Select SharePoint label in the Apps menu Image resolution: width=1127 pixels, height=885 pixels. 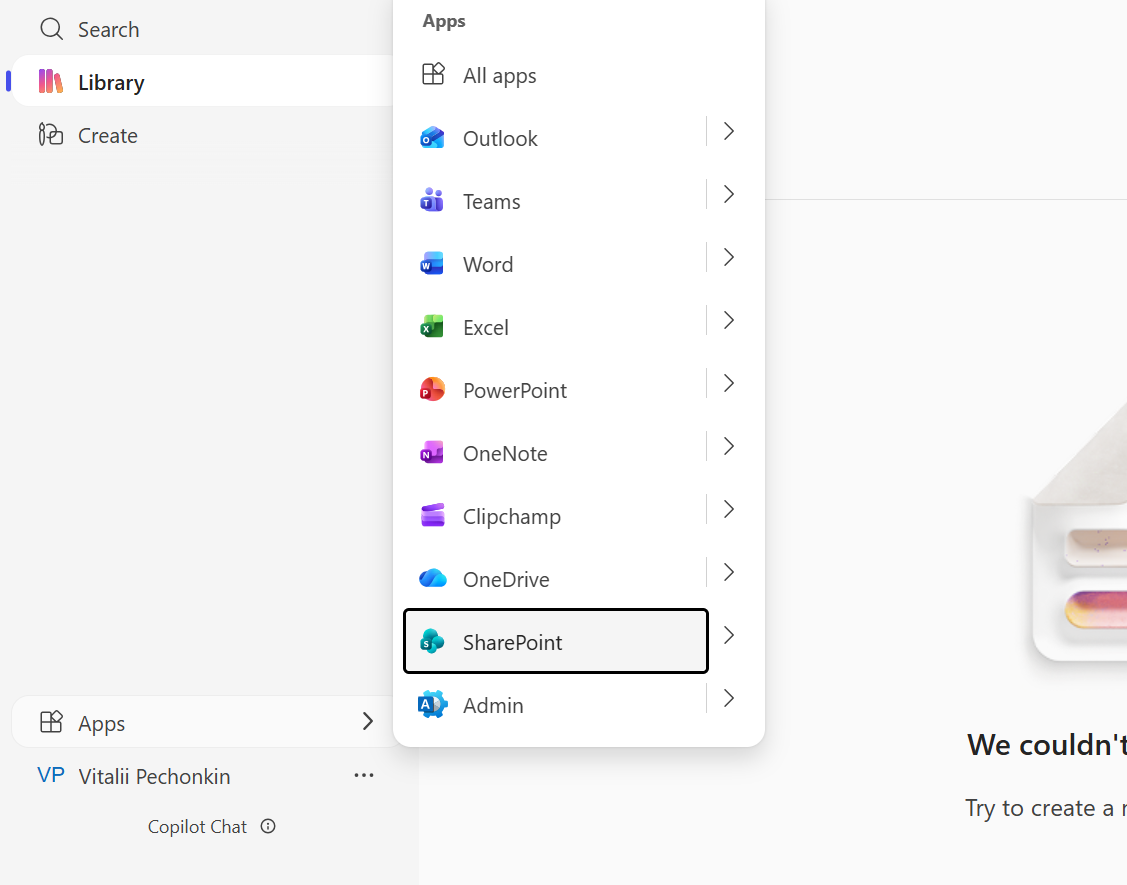point(512,642)
